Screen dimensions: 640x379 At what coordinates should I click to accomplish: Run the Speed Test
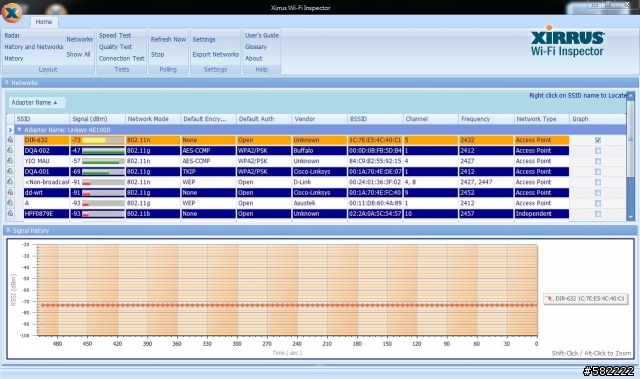pos(115,35)
